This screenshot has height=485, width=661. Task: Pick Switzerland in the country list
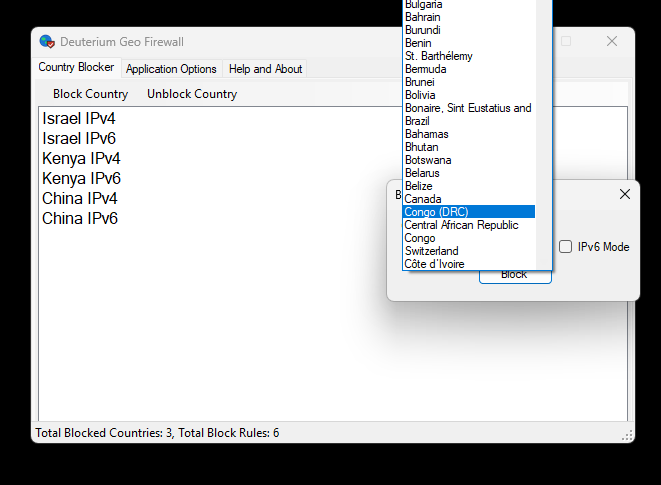coord(469,251)
